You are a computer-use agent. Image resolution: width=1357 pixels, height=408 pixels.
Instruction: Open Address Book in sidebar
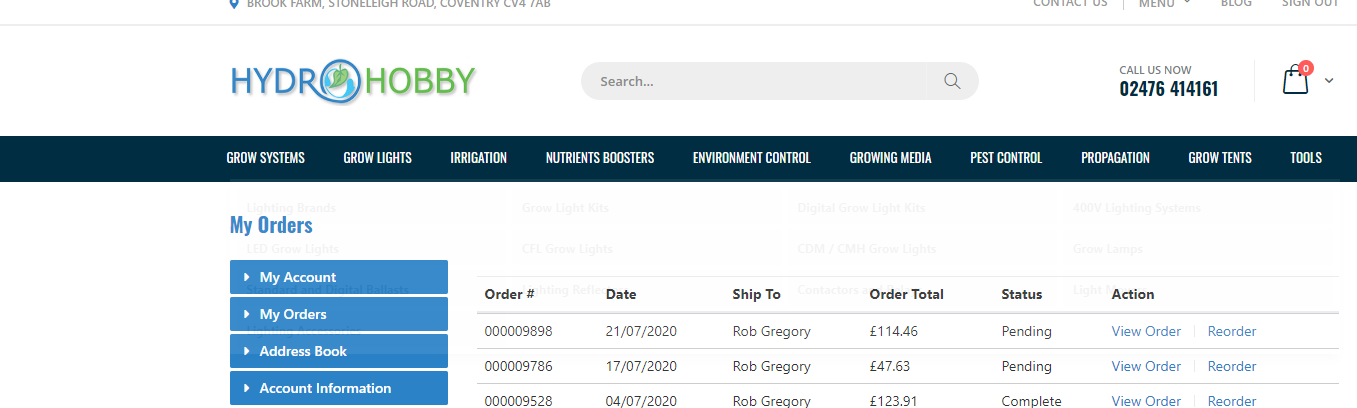[338, 351]
